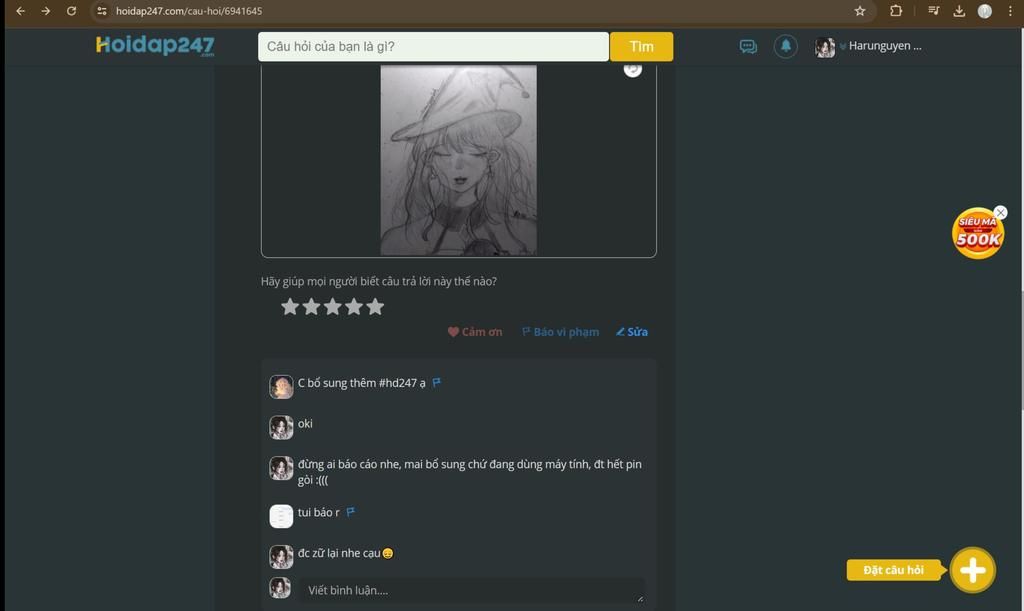Open the chat messages icon in header
Image resolution: width=1024 pixels, height=611 pixels.
pos(748,46)
